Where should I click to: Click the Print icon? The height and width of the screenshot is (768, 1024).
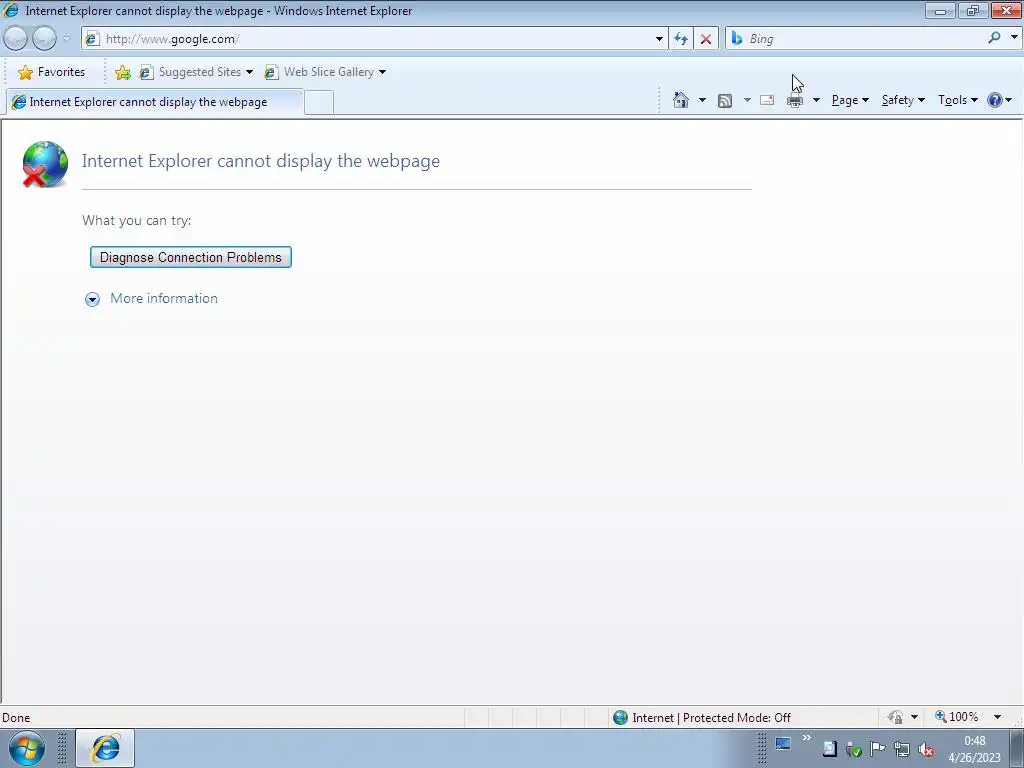[x=795, y=100]
